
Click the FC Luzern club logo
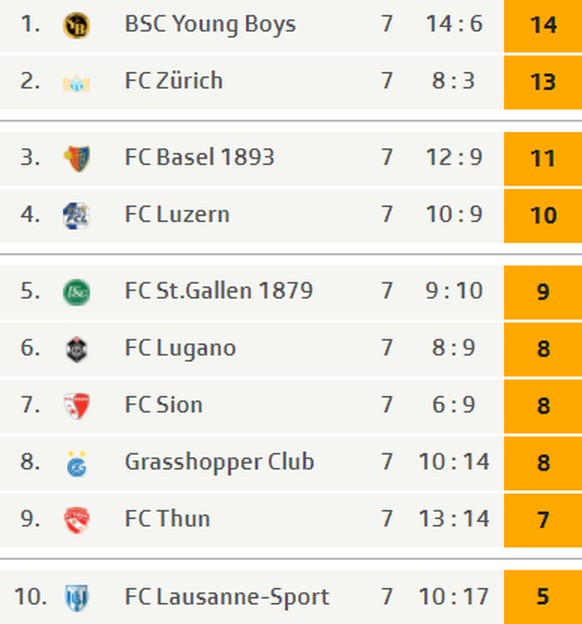click(x=76, y=216)
